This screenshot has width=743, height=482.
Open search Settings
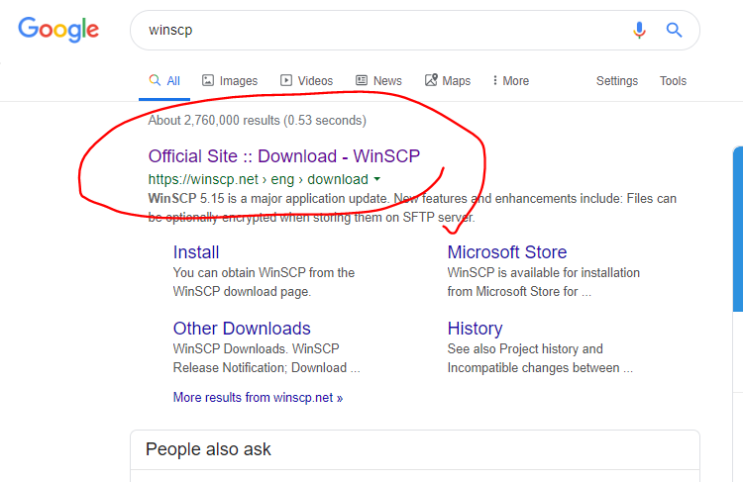tap(617, 81)
